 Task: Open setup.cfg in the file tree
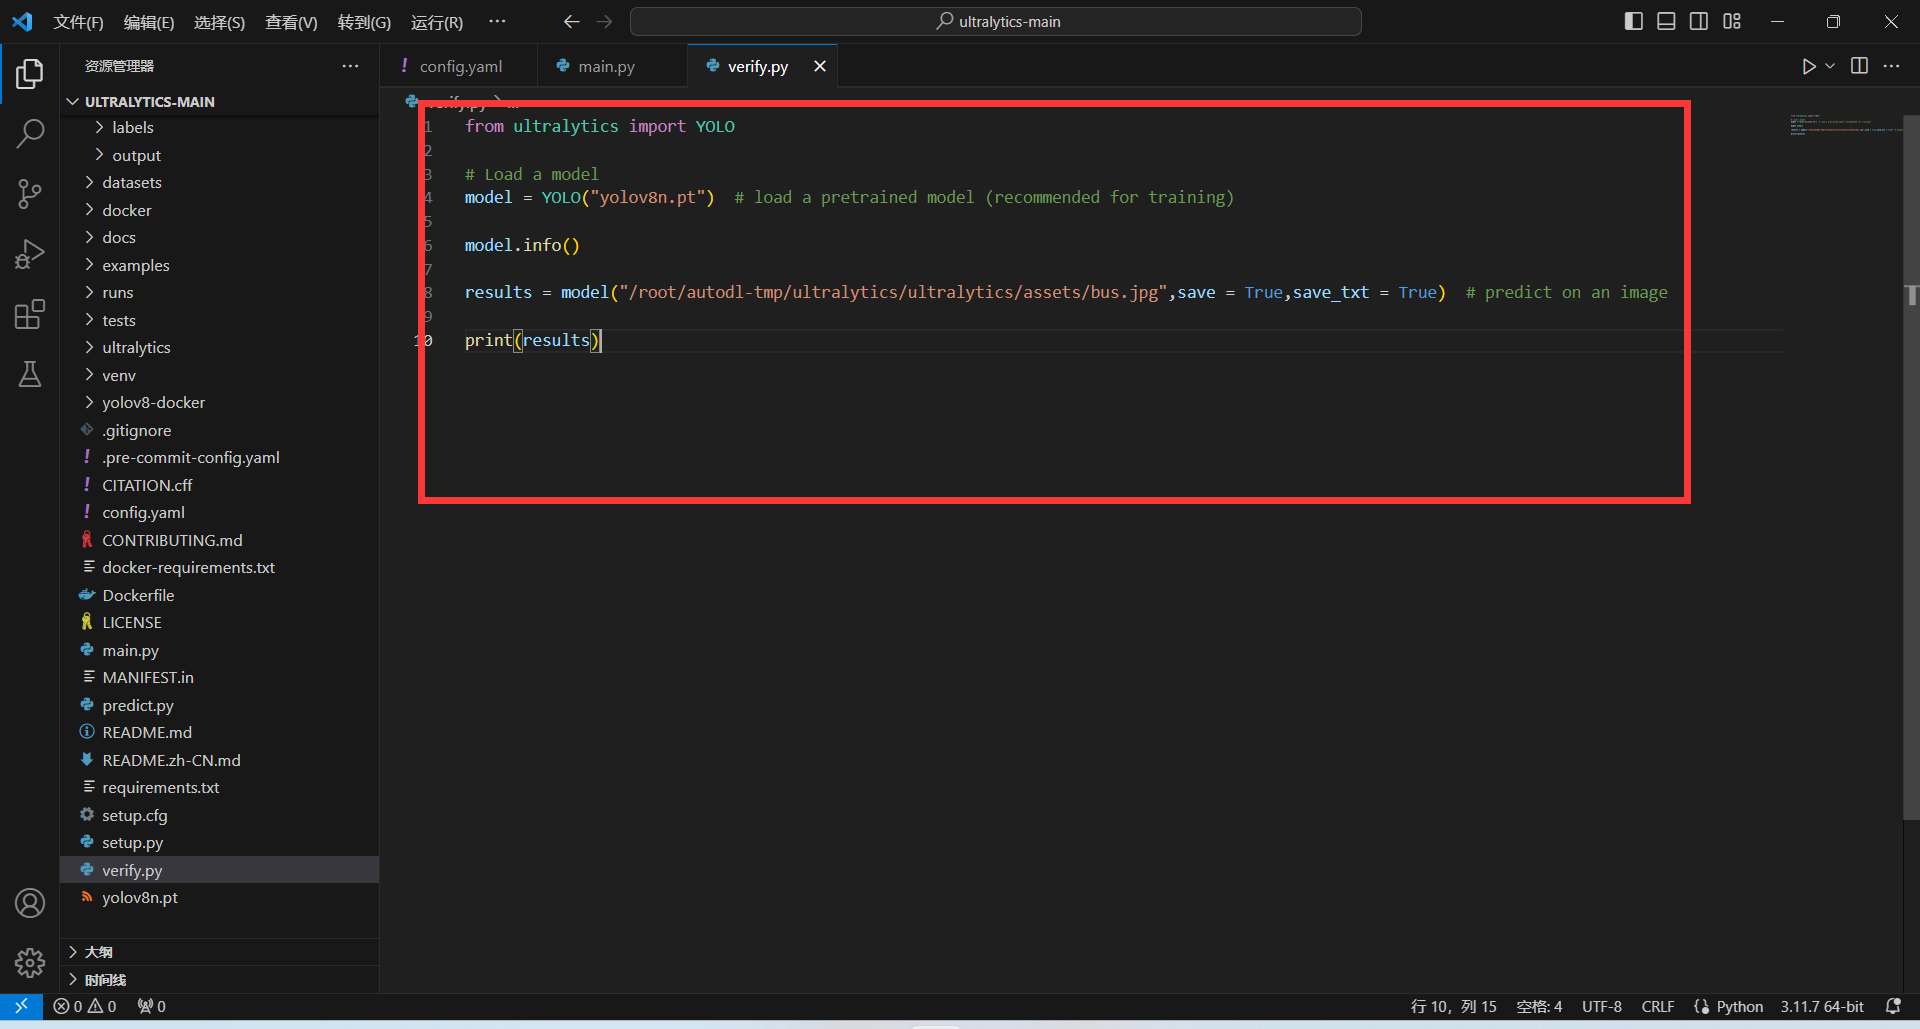pos(220,815)
